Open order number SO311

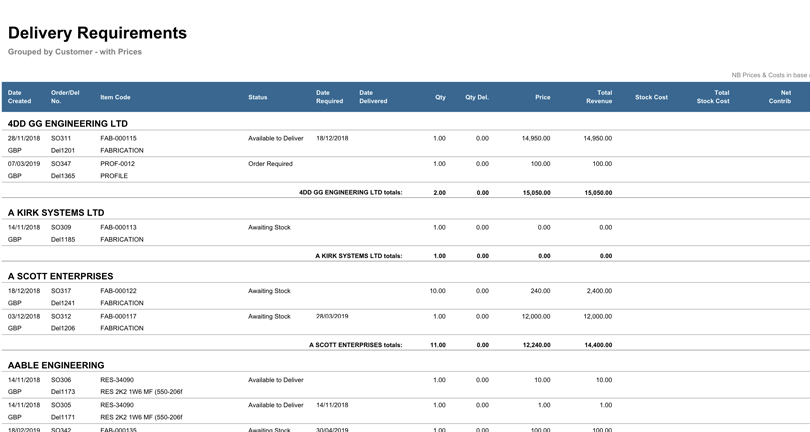[x=61, y=138]
